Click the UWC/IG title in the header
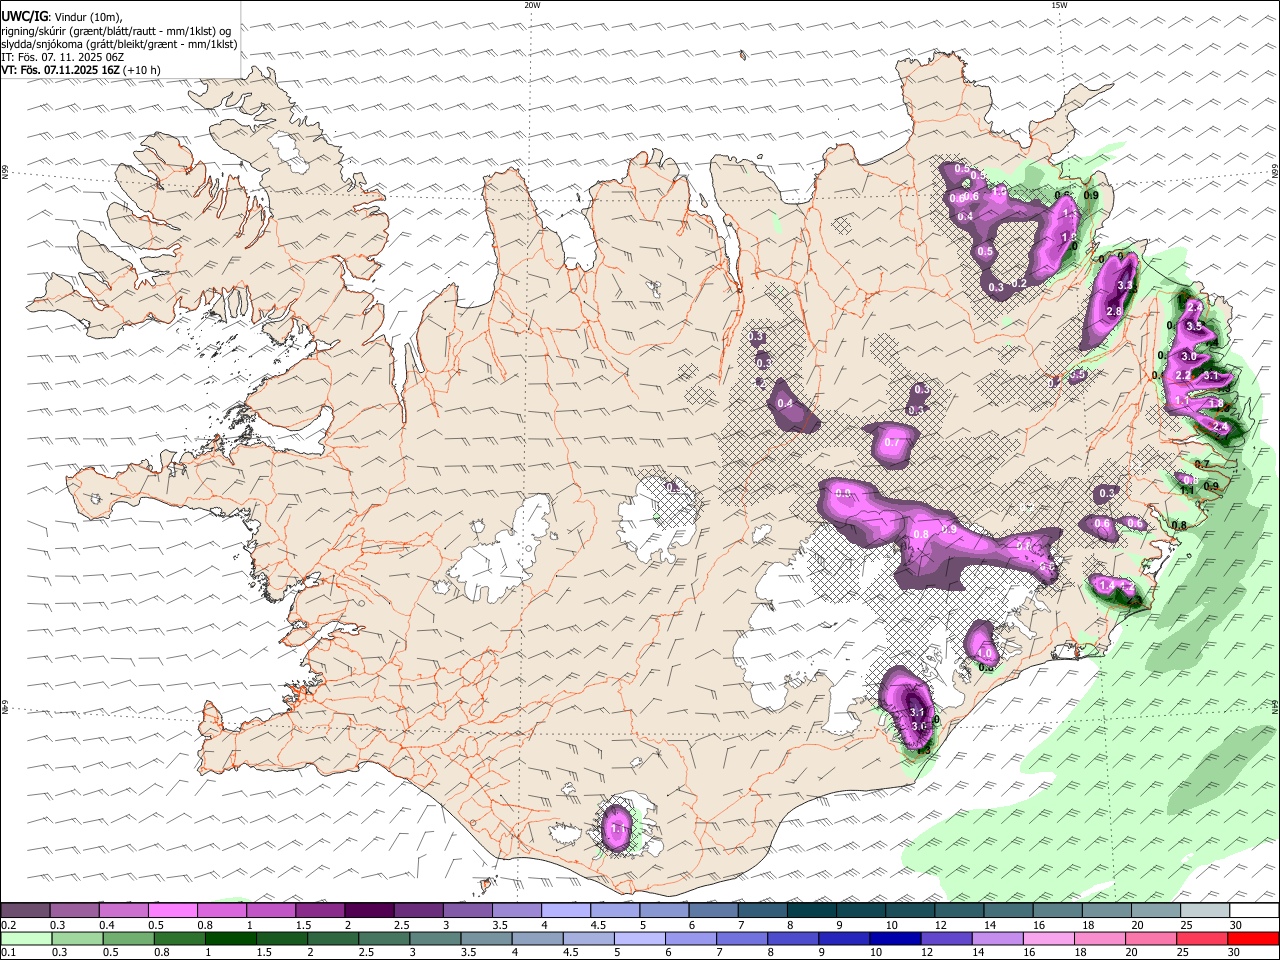The image size is (1280, 960). tap(23, 17)
